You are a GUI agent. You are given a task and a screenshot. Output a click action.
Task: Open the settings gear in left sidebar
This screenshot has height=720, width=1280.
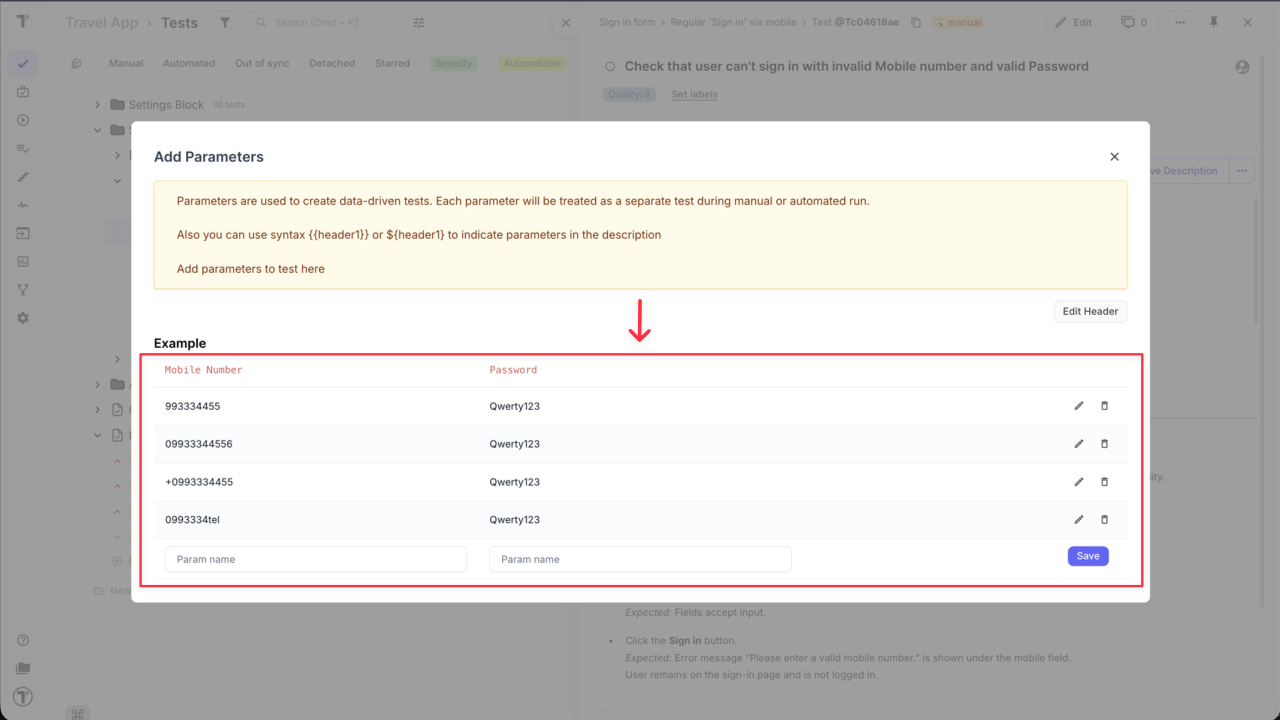pos(22,317)
